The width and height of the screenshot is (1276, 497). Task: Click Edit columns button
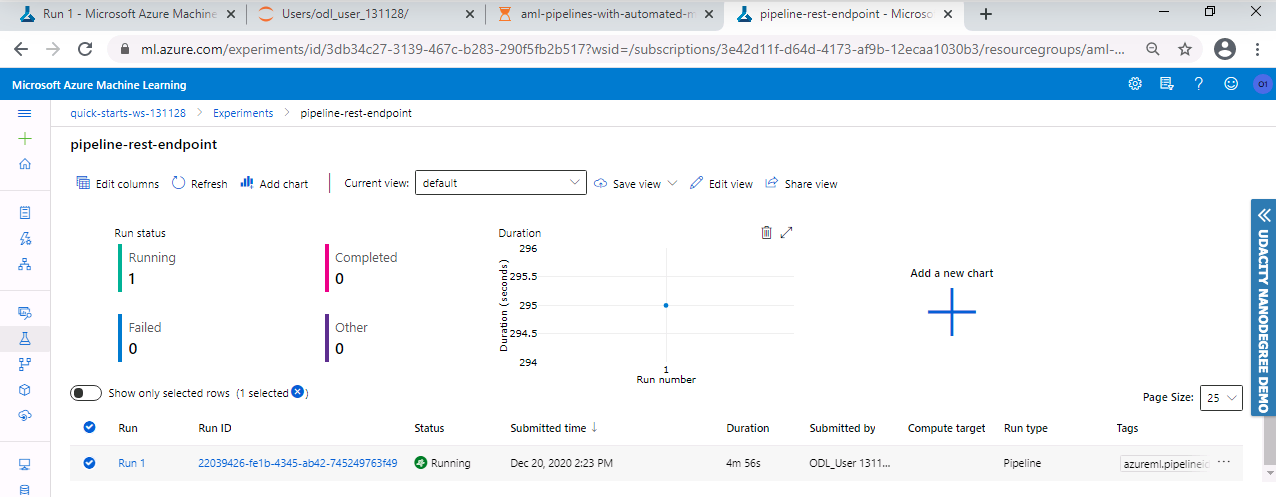coord(117,184)
